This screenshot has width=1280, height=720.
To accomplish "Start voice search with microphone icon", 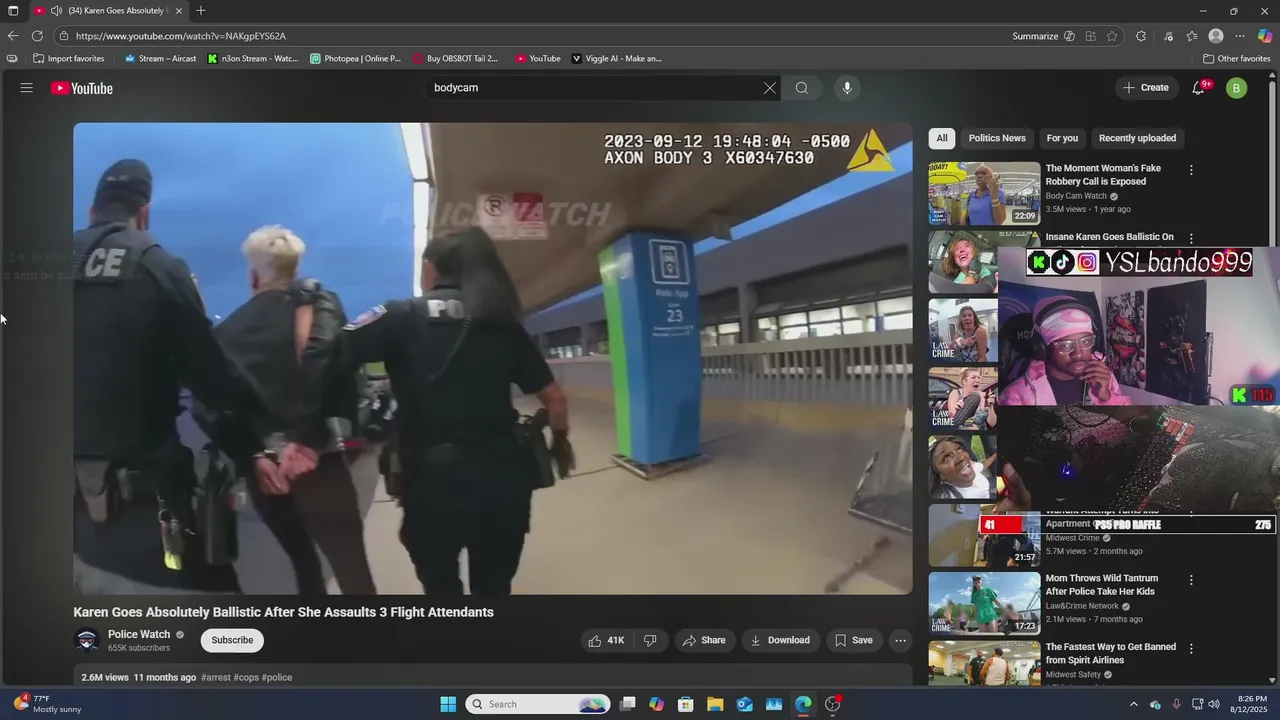I will [847, 88].
